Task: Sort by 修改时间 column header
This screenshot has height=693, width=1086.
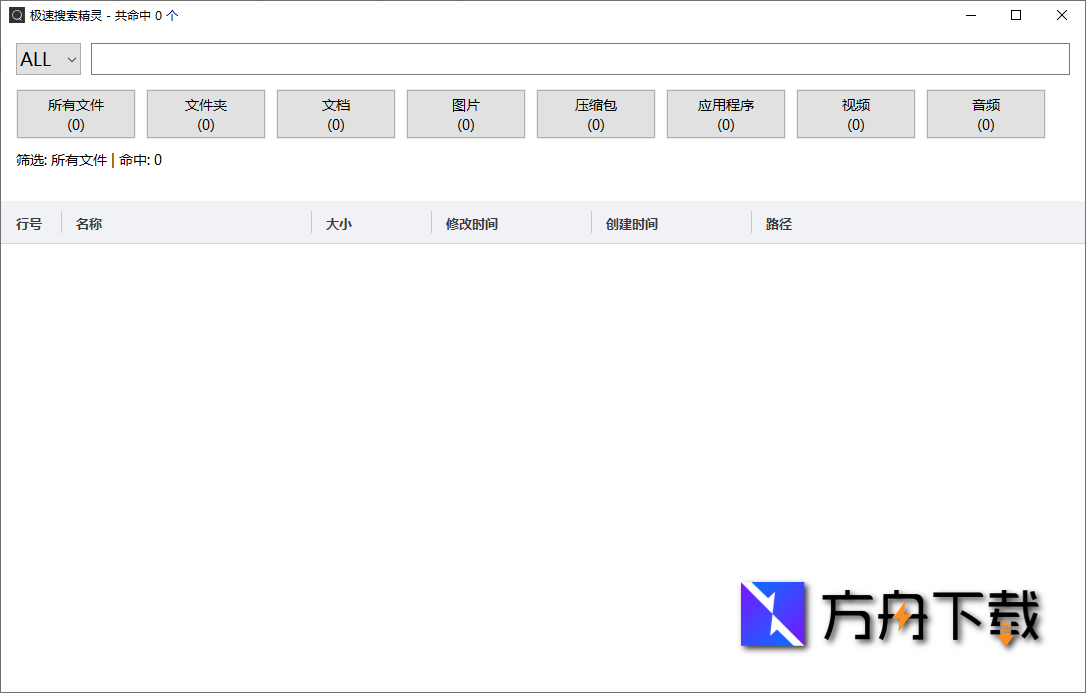Action: 471,223
